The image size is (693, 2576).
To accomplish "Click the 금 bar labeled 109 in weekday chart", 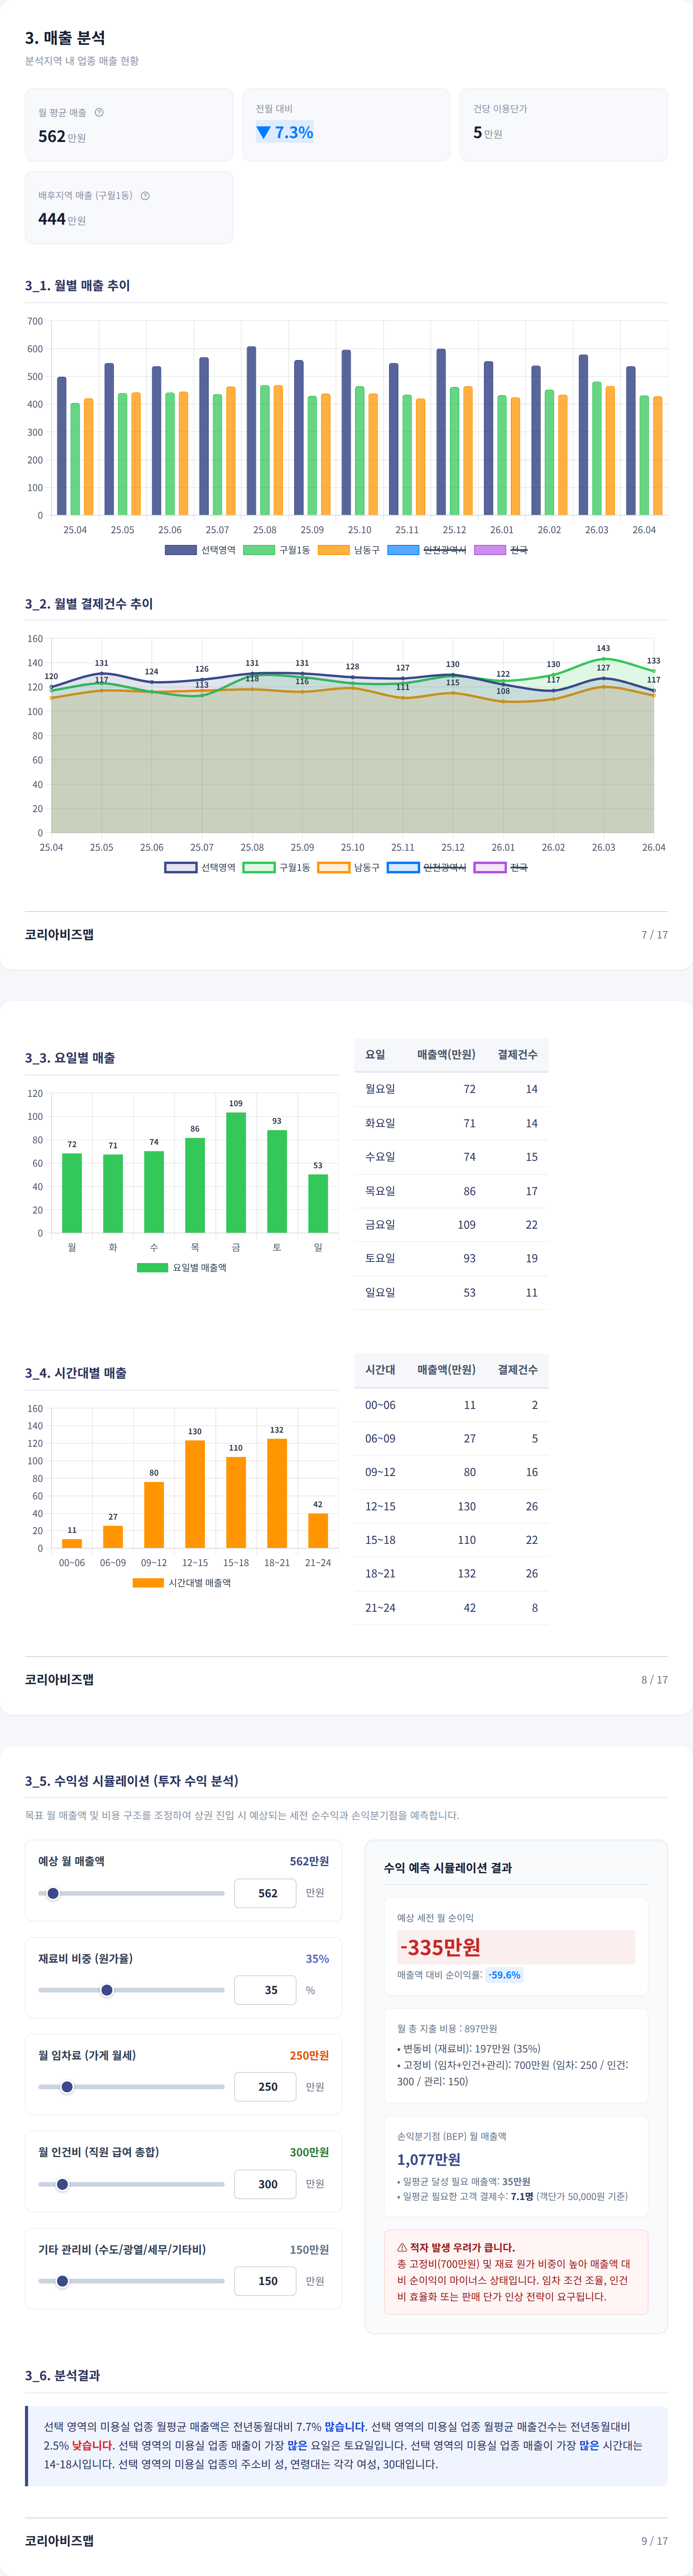I will tap(236, 1172).
